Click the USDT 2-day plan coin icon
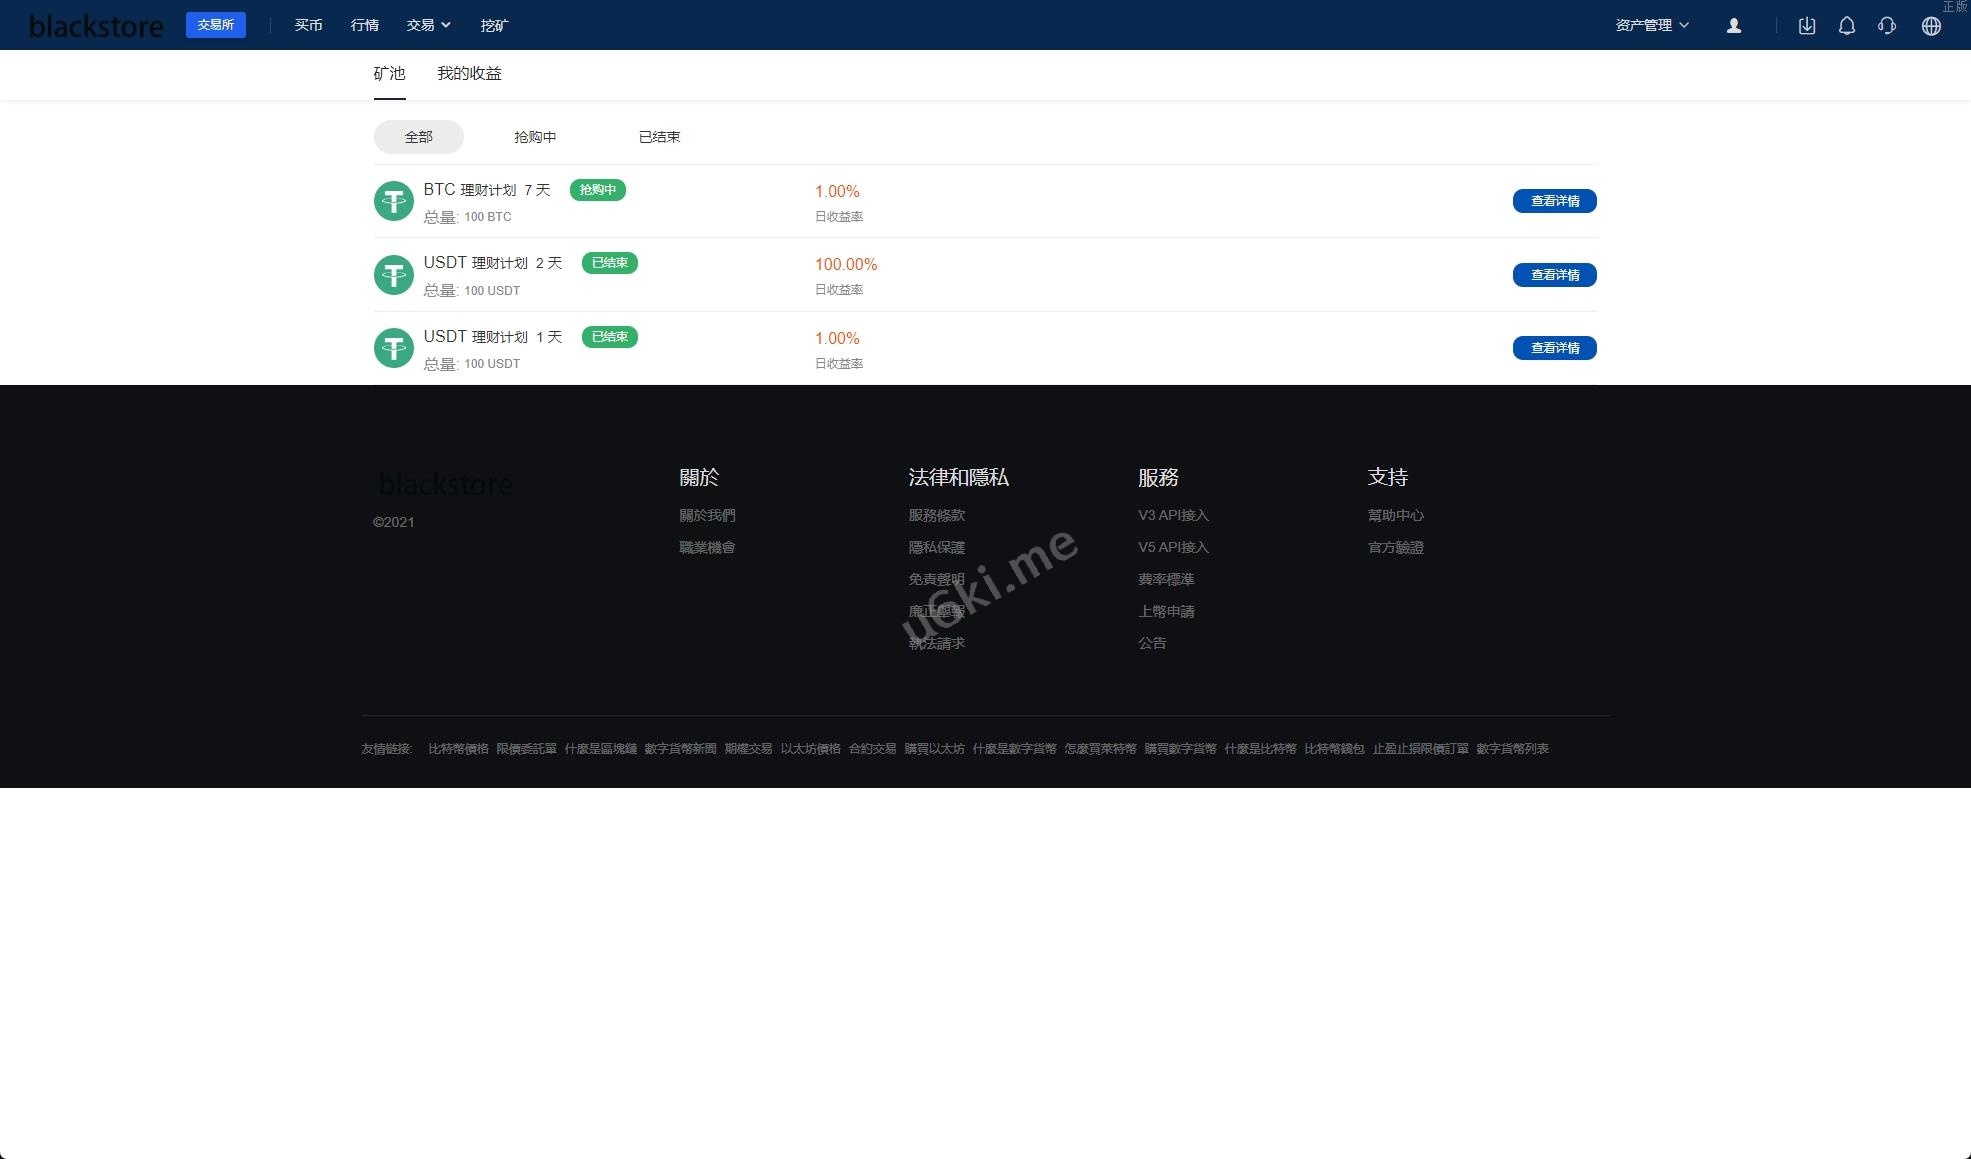The height and width of the screenshot is (1159, 1971). [x=393, y=275]
